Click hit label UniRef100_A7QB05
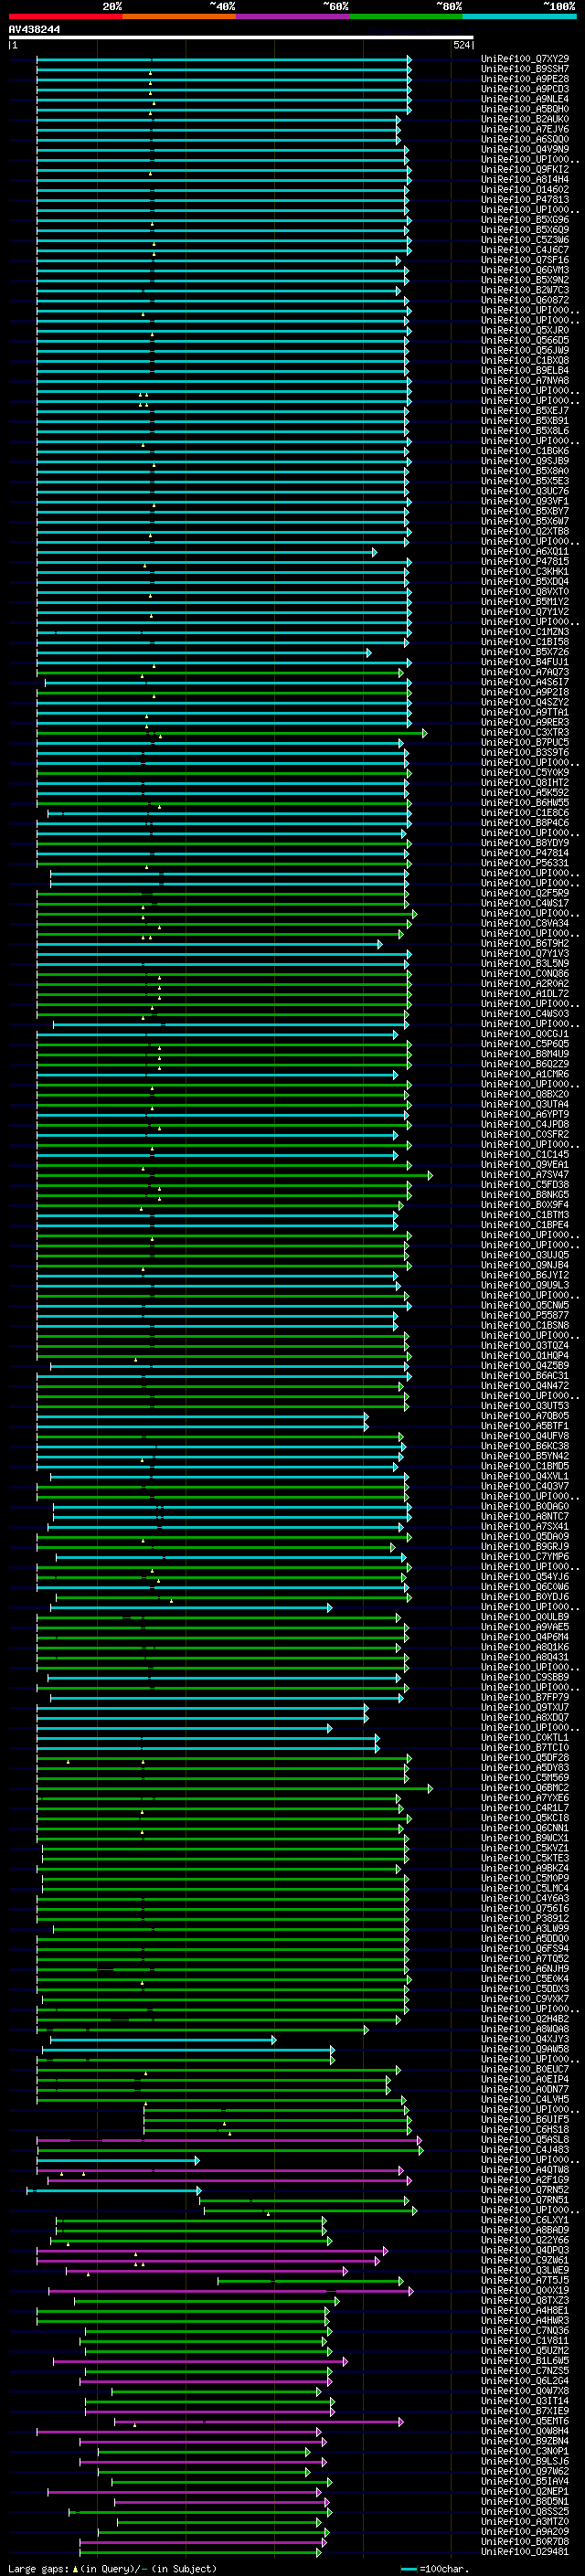Image resolution: width=585 pixels, height=2576 pixels. tap(525, 1415)
